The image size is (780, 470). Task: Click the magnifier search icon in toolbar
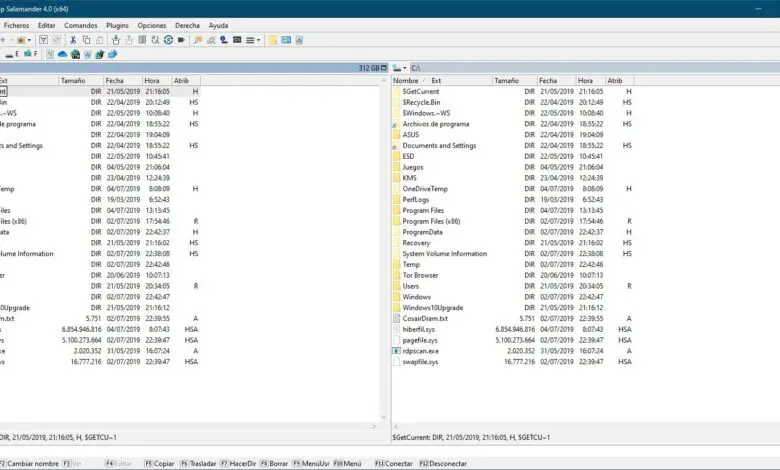pyautogui.click(x=211, y=40)
